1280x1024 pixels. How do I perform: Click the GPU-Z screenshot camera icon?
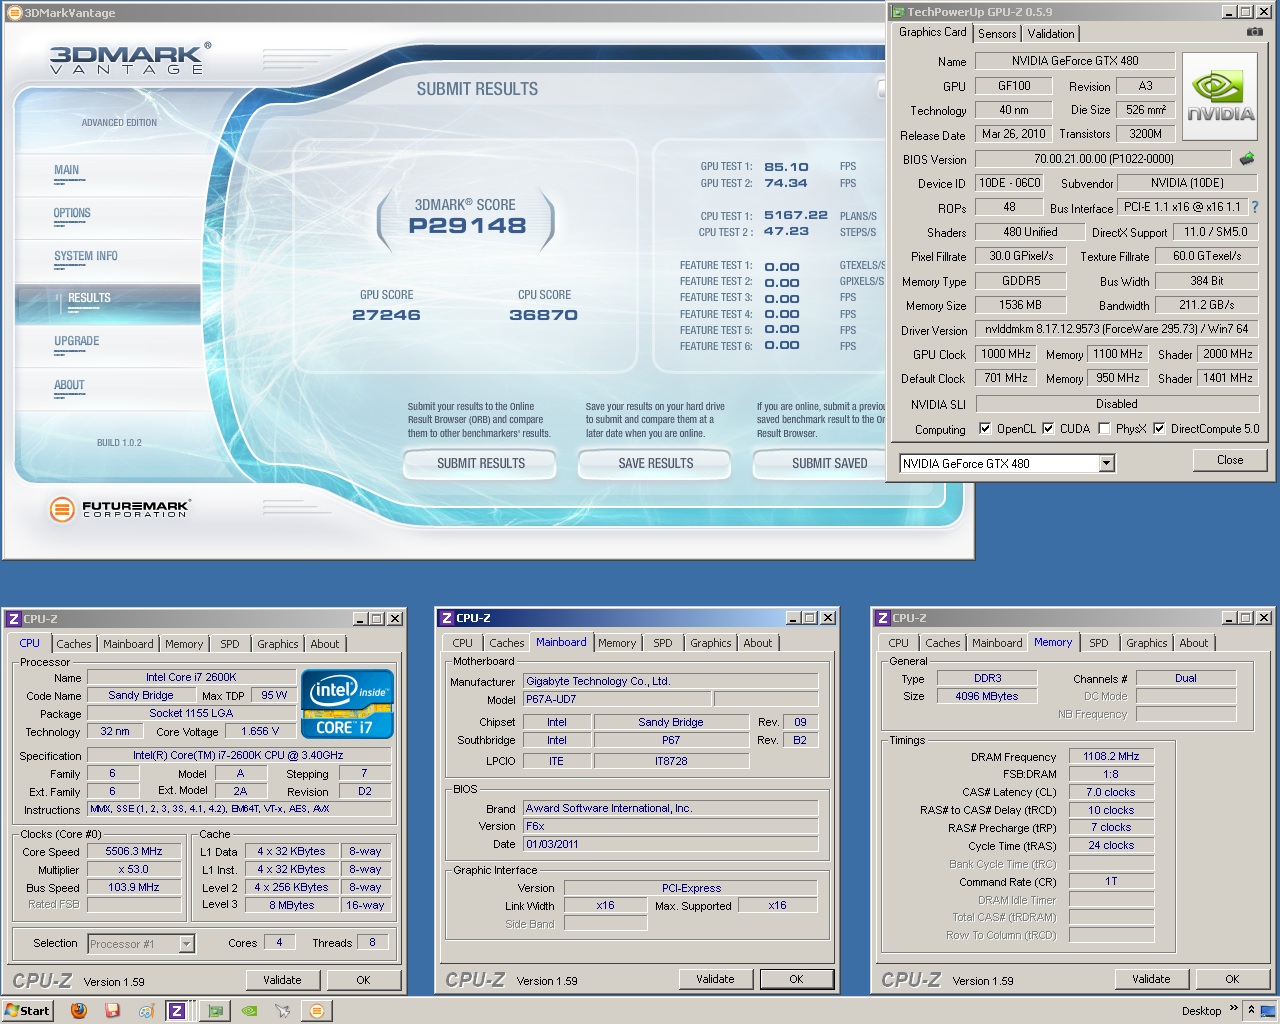pyautogui.click(x=1254, y=32)
